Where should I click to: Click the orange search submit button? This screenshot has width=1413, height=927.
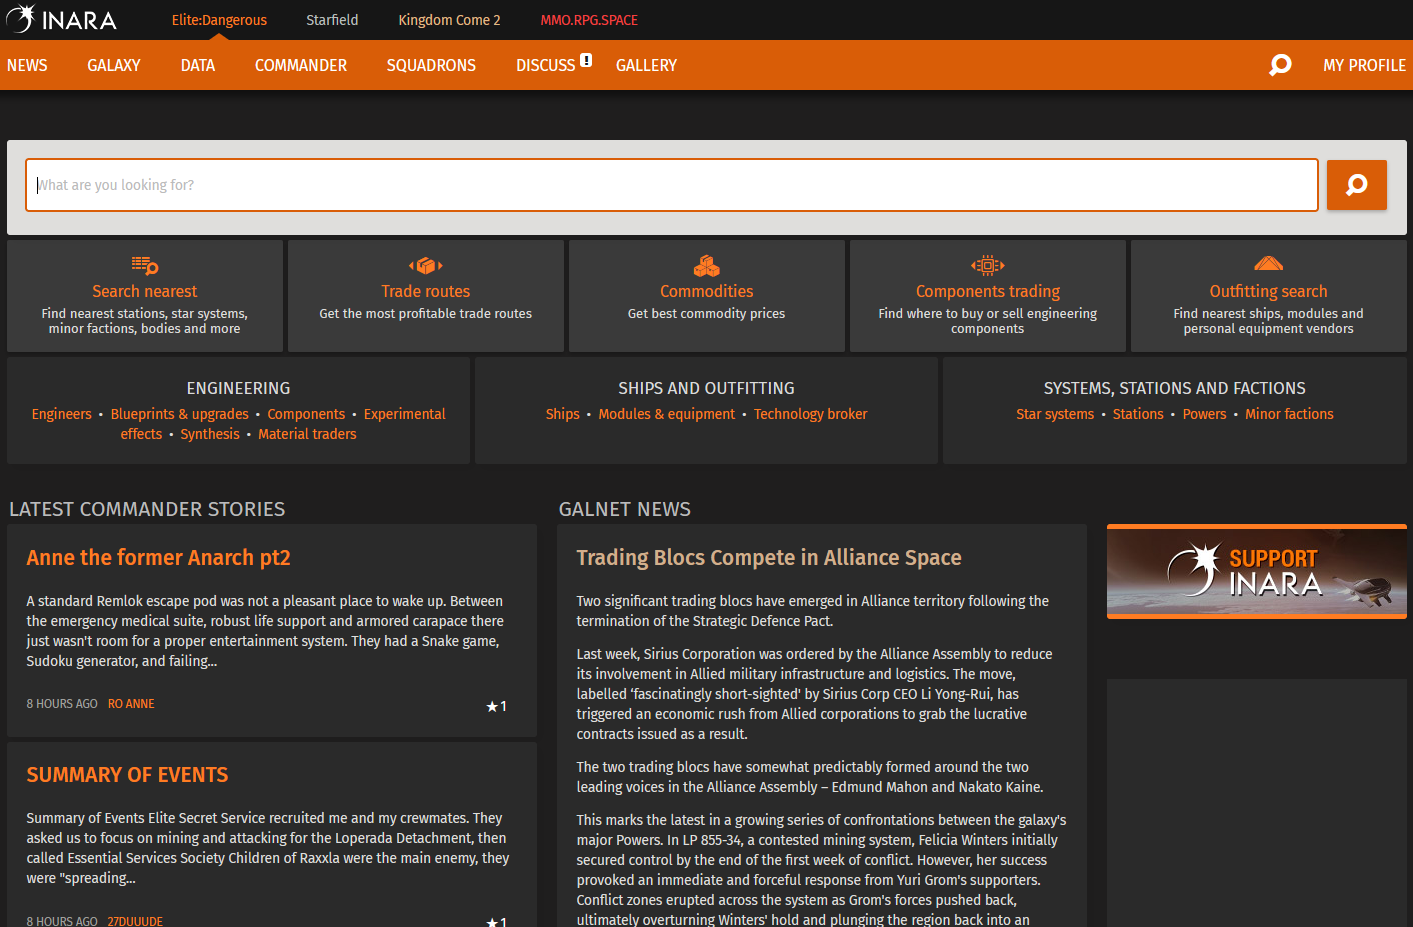pyautogui.click(x=1356, y=185)
